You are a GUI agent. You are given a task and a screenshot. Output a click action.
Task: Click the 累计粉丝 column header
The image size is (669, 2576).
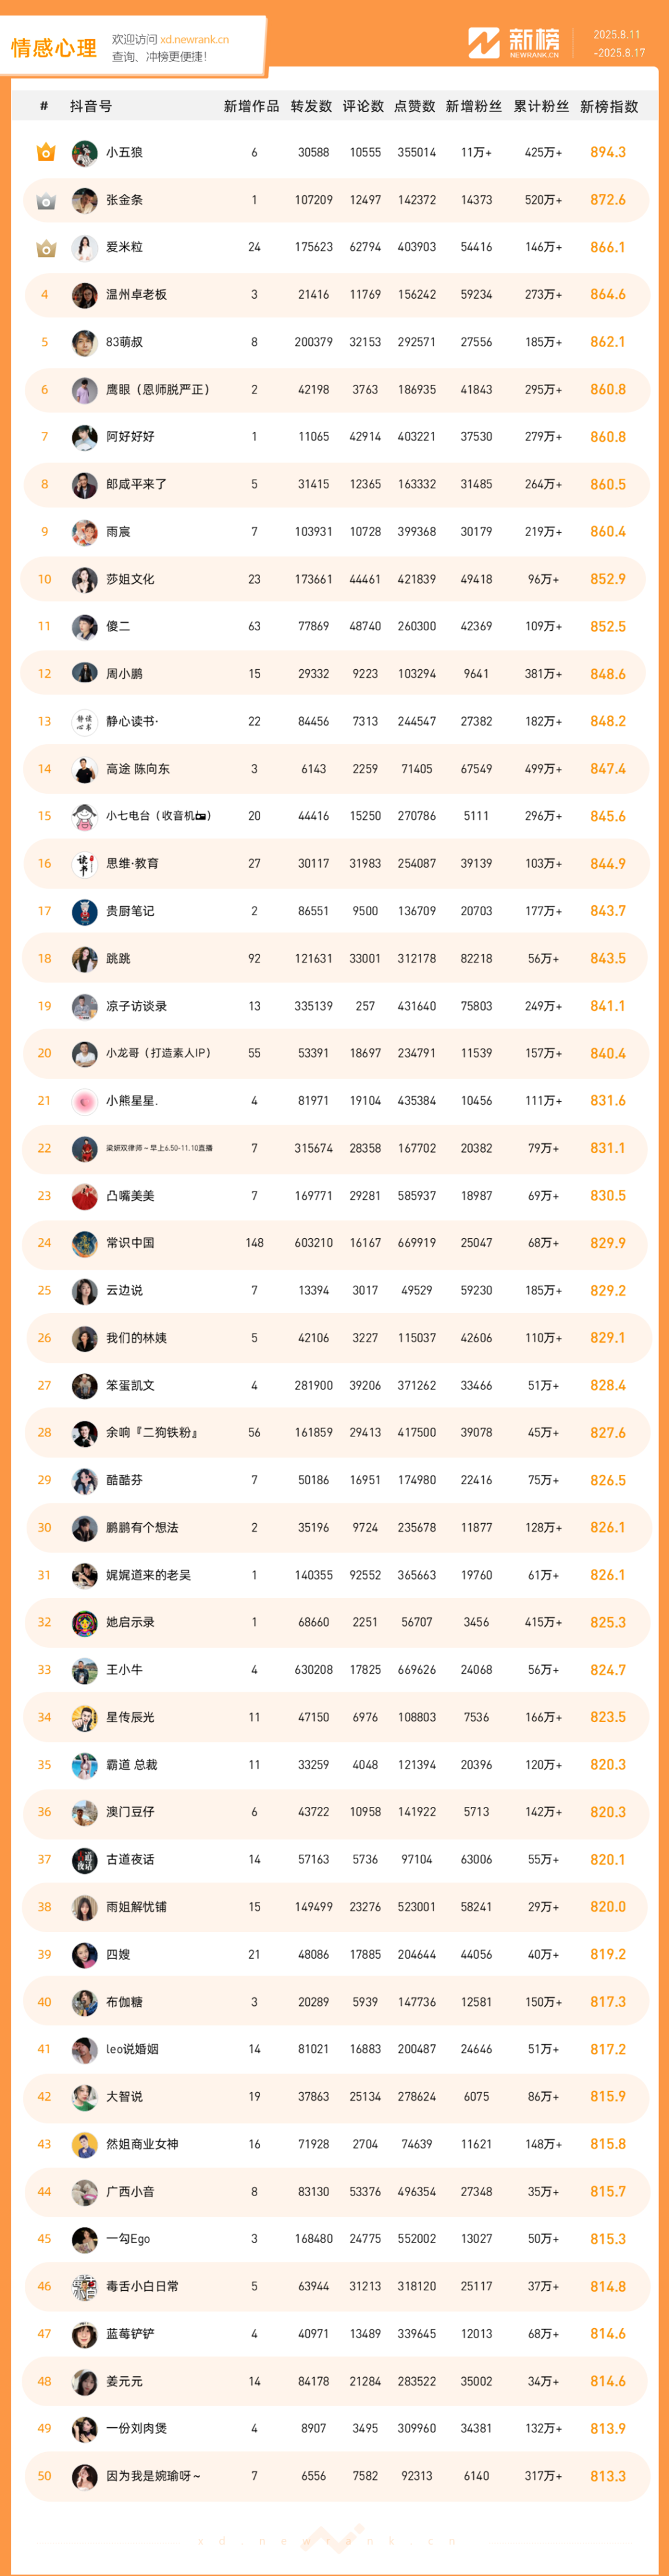coord(541,106)
